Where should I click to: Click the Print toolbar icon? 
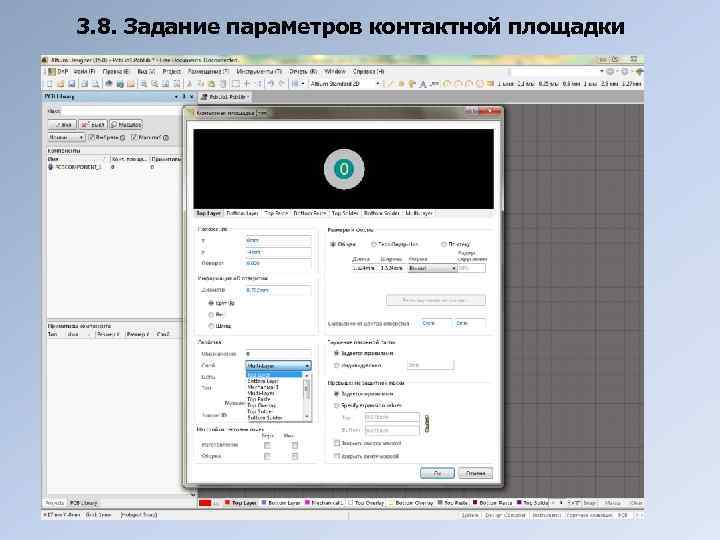click(84, 84)
